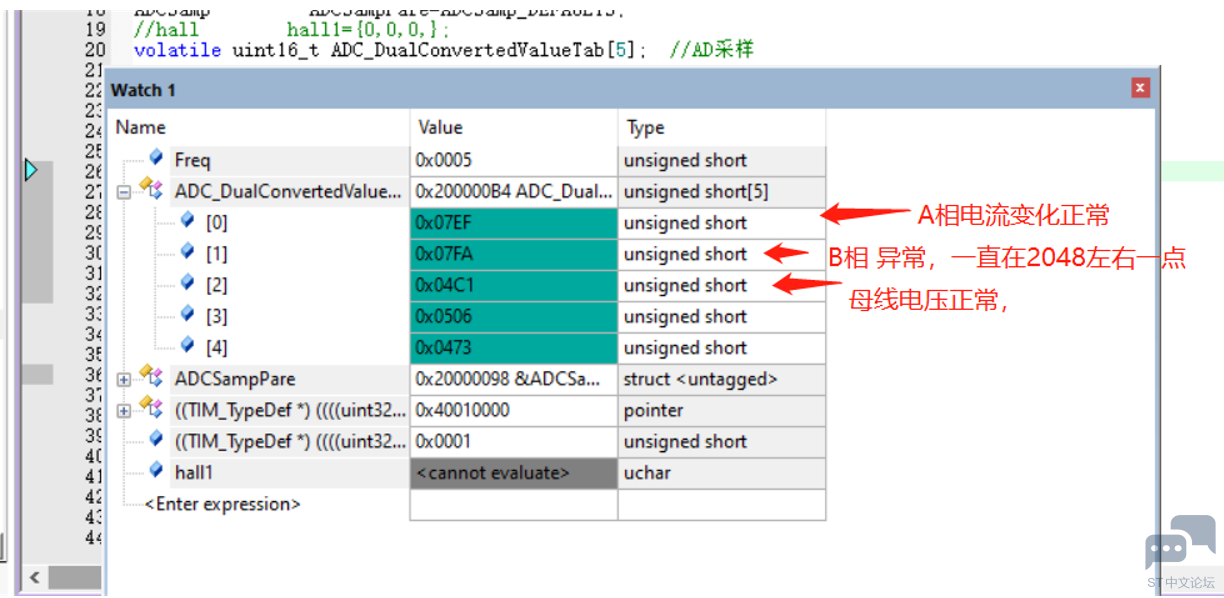1224x598 pixels.
Task: Click the watch variable icon next to hall1
Action: (x=156, y=473)
